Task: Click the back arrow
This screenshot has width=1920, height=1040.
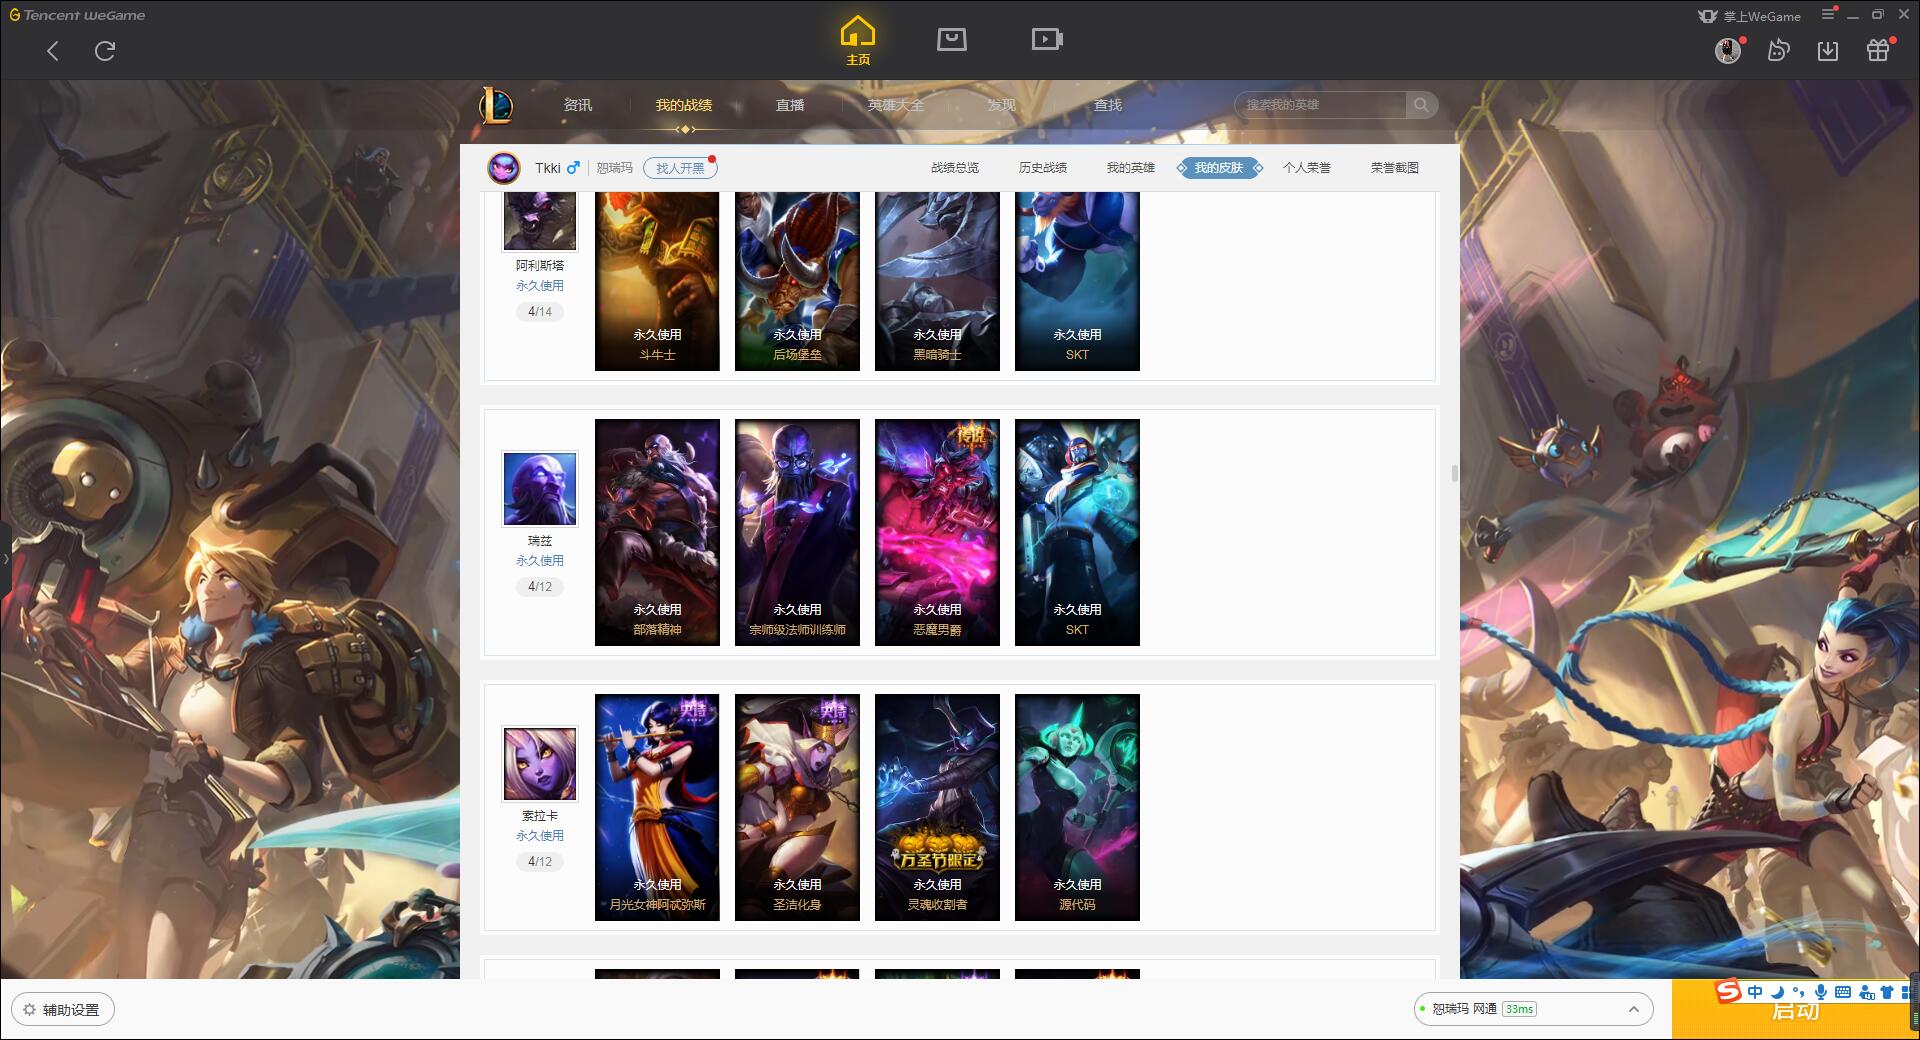Action: point(53,51)
